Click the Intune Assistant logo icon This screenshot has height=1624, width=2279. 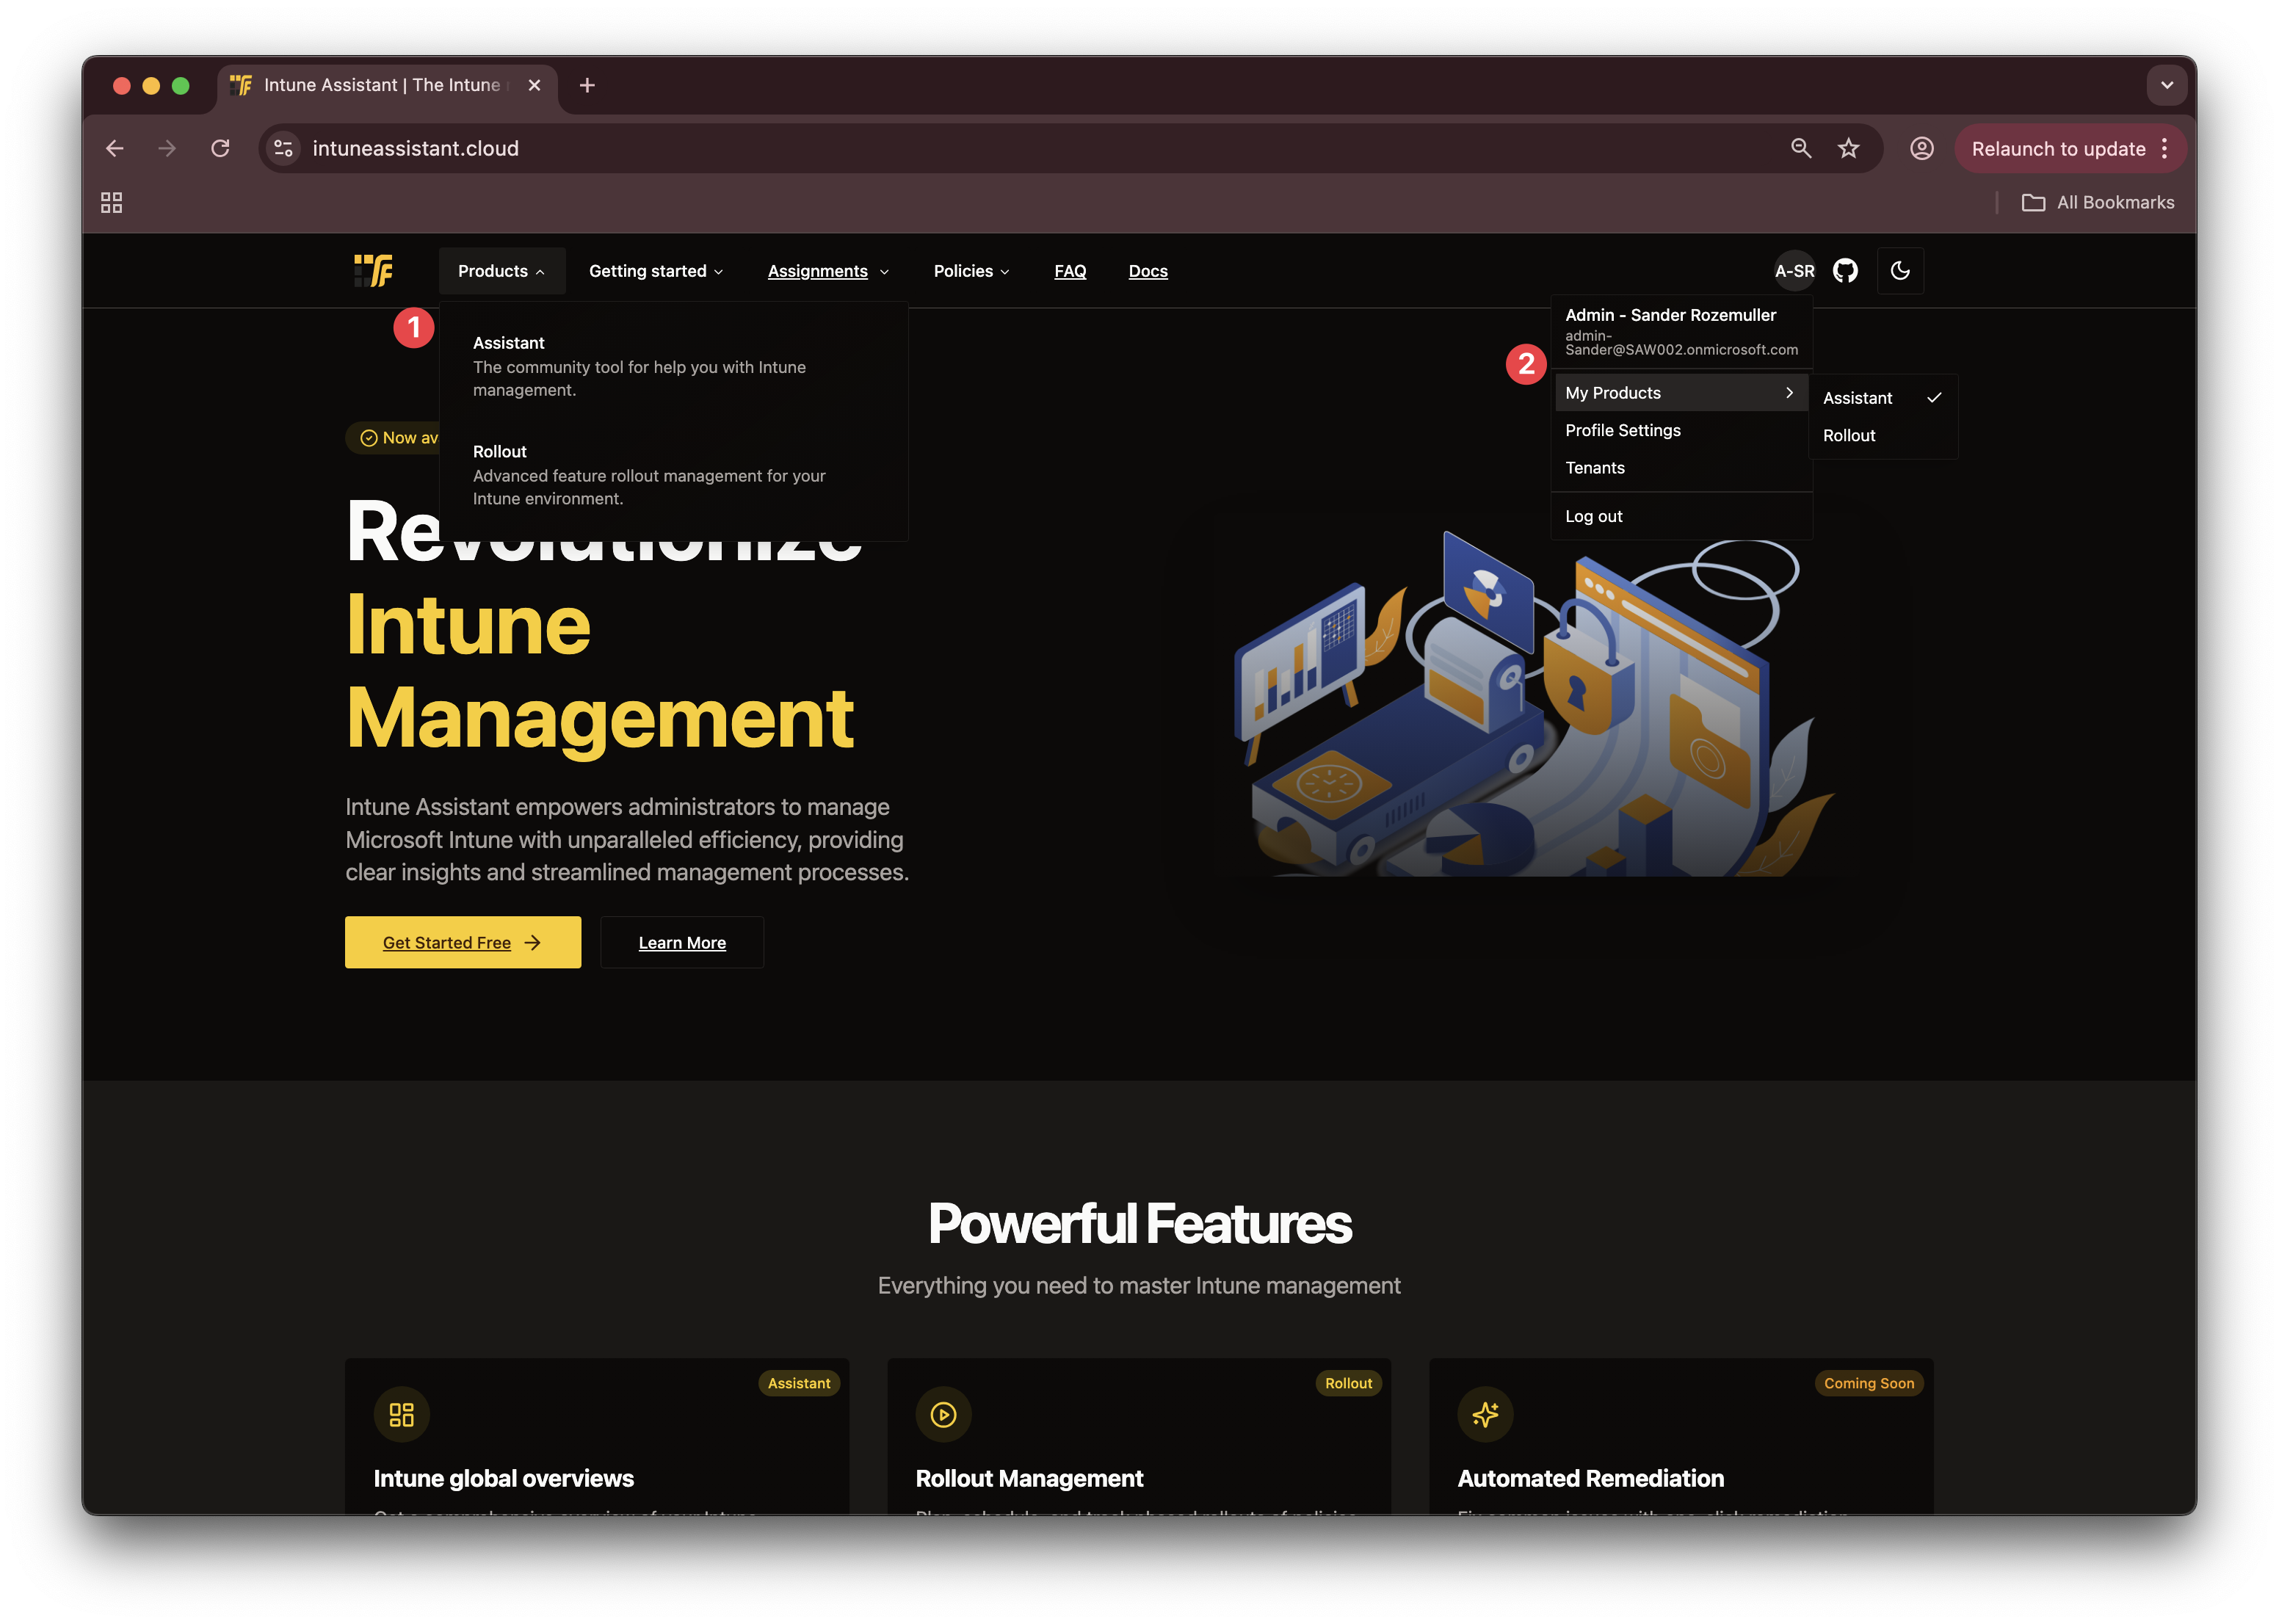coord(374,271)
